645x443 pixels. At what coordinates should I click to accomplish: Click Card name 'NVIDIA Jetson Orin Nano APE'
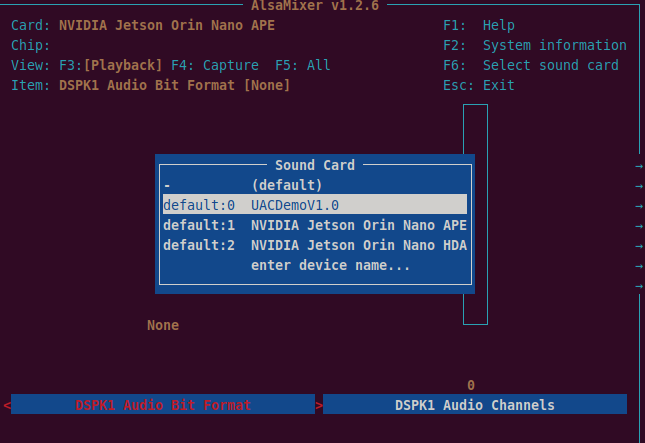[167, 26]
